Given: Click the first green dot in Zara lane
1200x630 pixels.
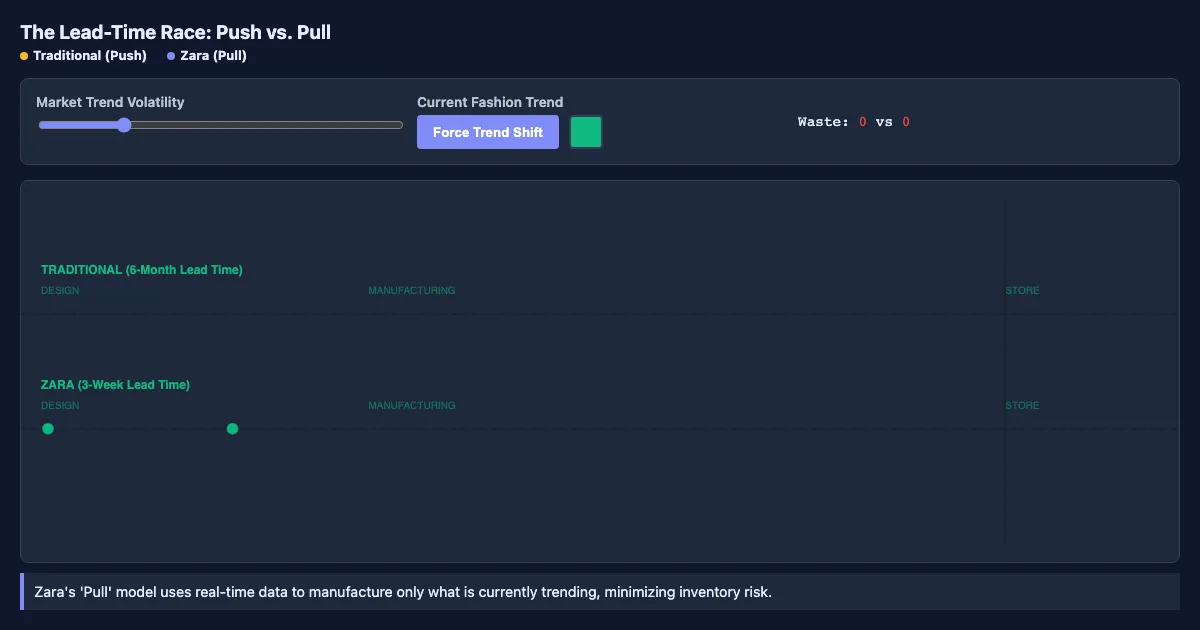Looking at the screenshot, I should click(x=48, y=429).
